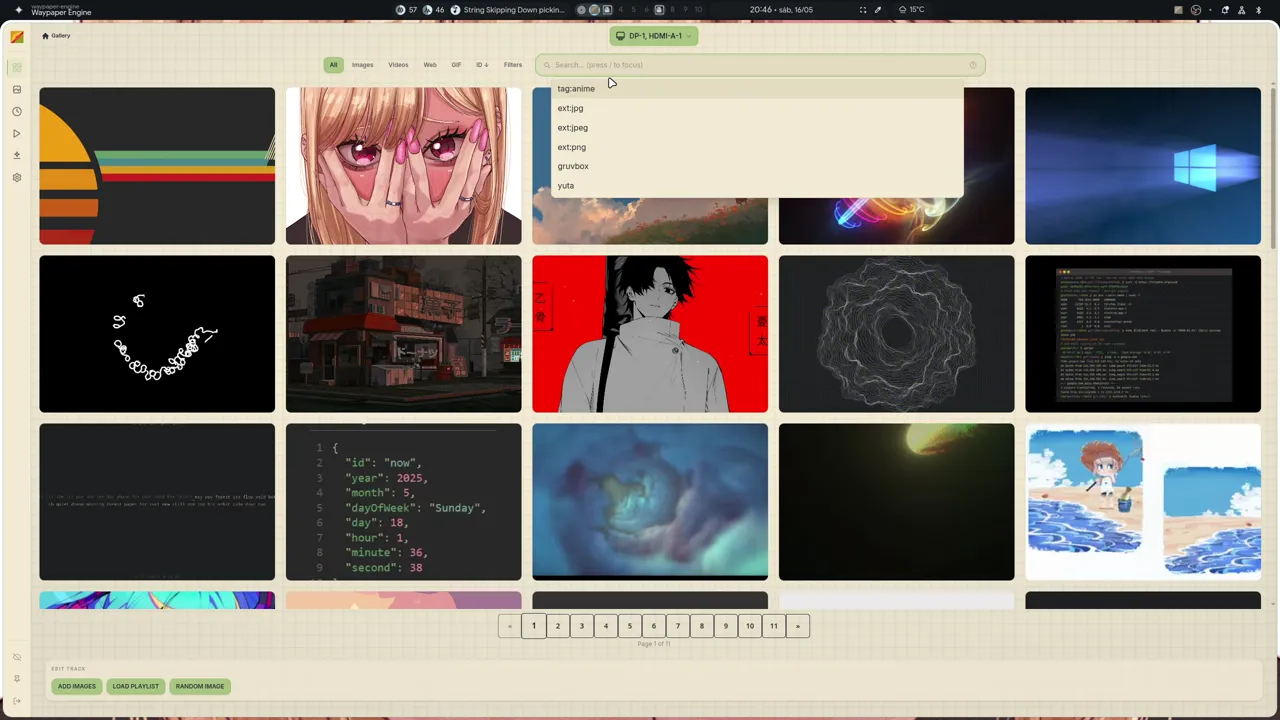Select the JSON code wallpaper thumbnail

pos(404,502)
